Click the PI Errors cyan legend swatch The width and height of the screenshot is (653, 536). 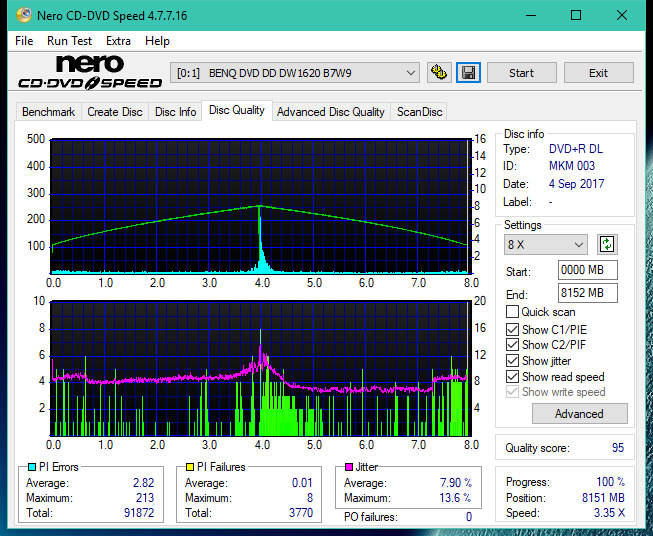pos(32,467)
